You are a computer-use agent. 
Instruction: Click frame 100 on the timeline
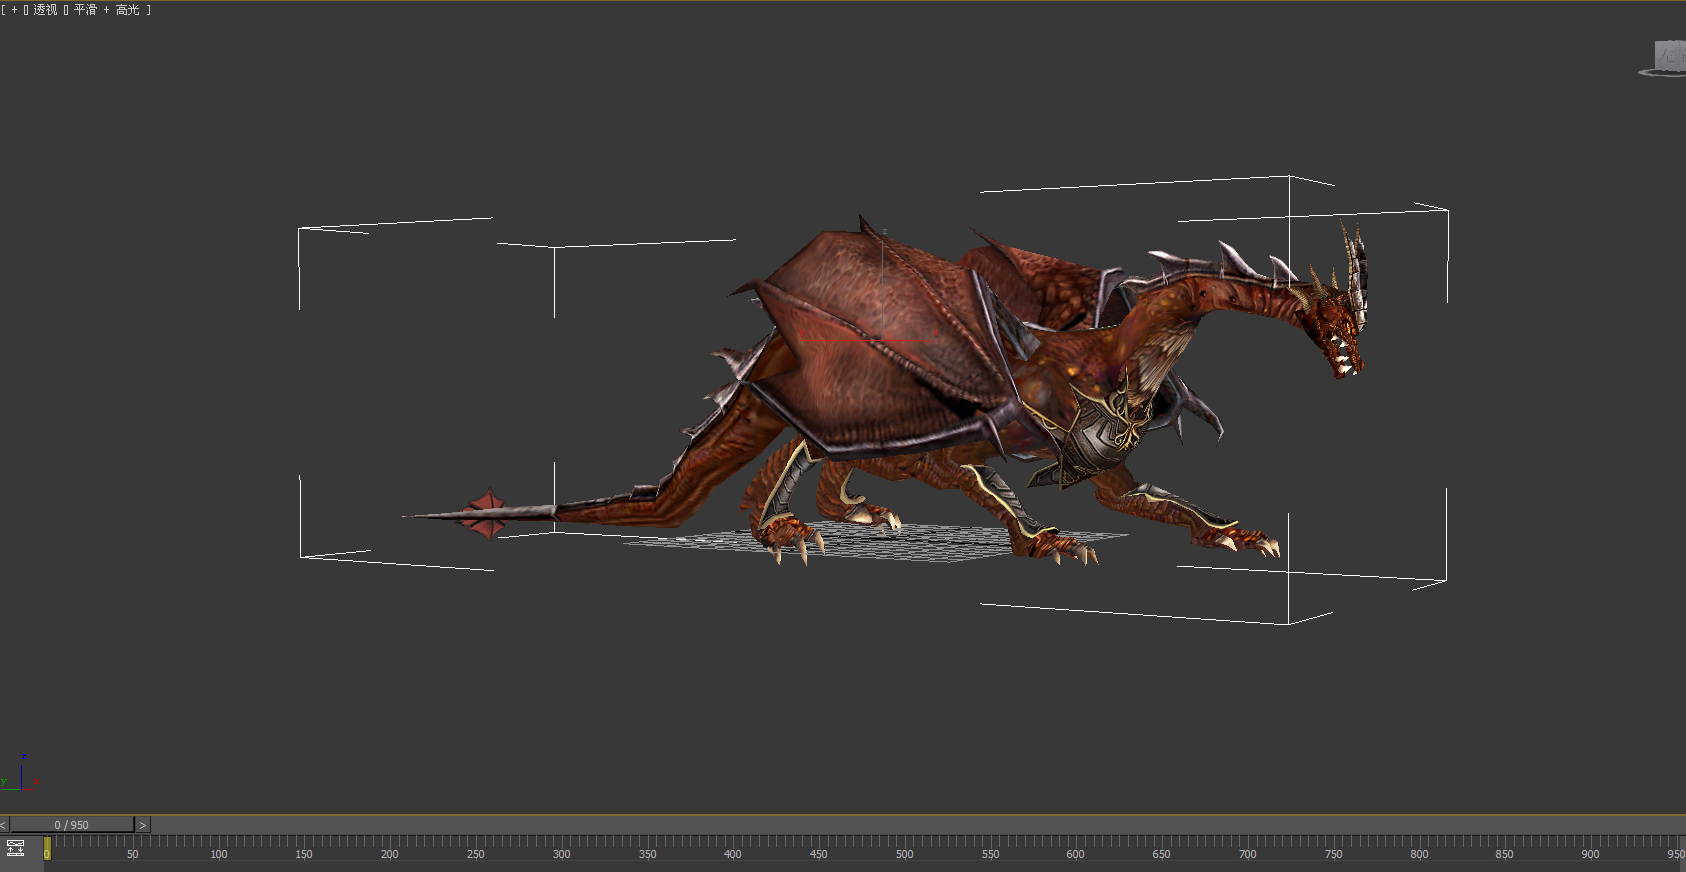pyautogui.click(x=218, y=854)
